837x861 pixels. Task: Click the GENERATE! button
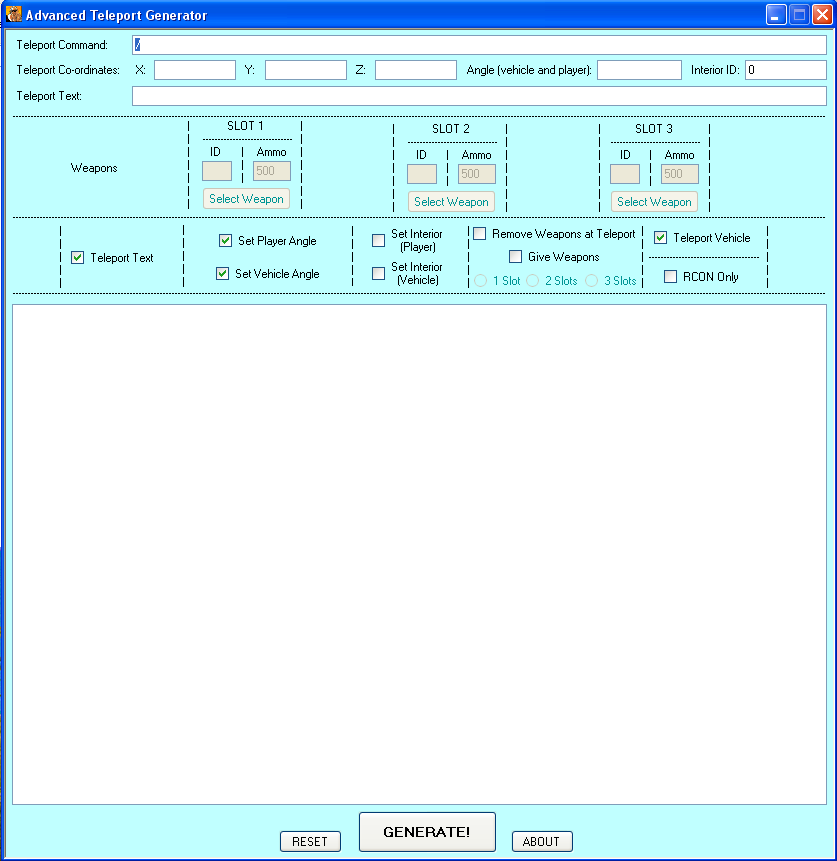(x=427, y=832)
